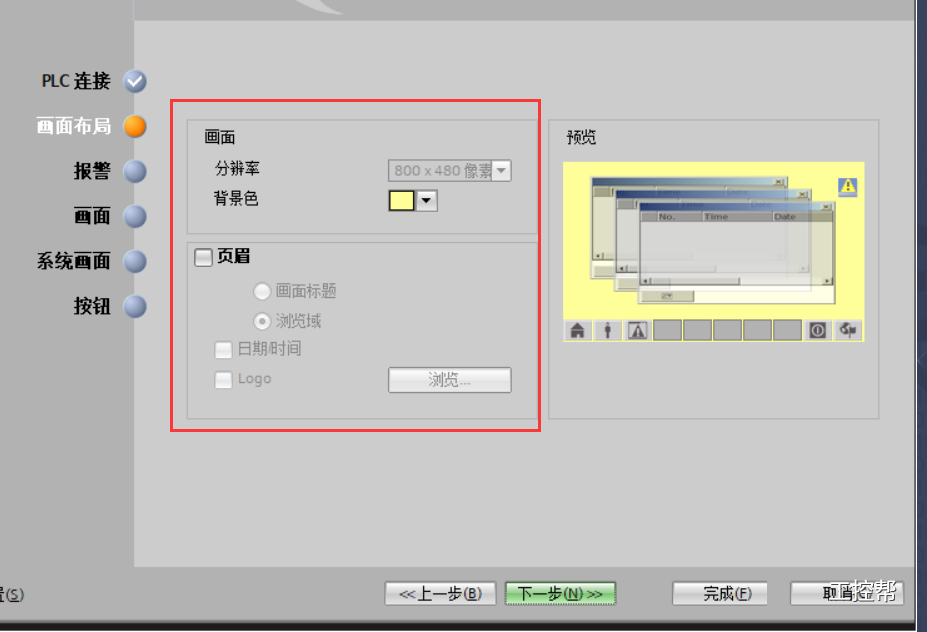This screenshot has height=632, width=927.
Task: Select the 画面 step circle in sidebar
Action: [135, 216]
